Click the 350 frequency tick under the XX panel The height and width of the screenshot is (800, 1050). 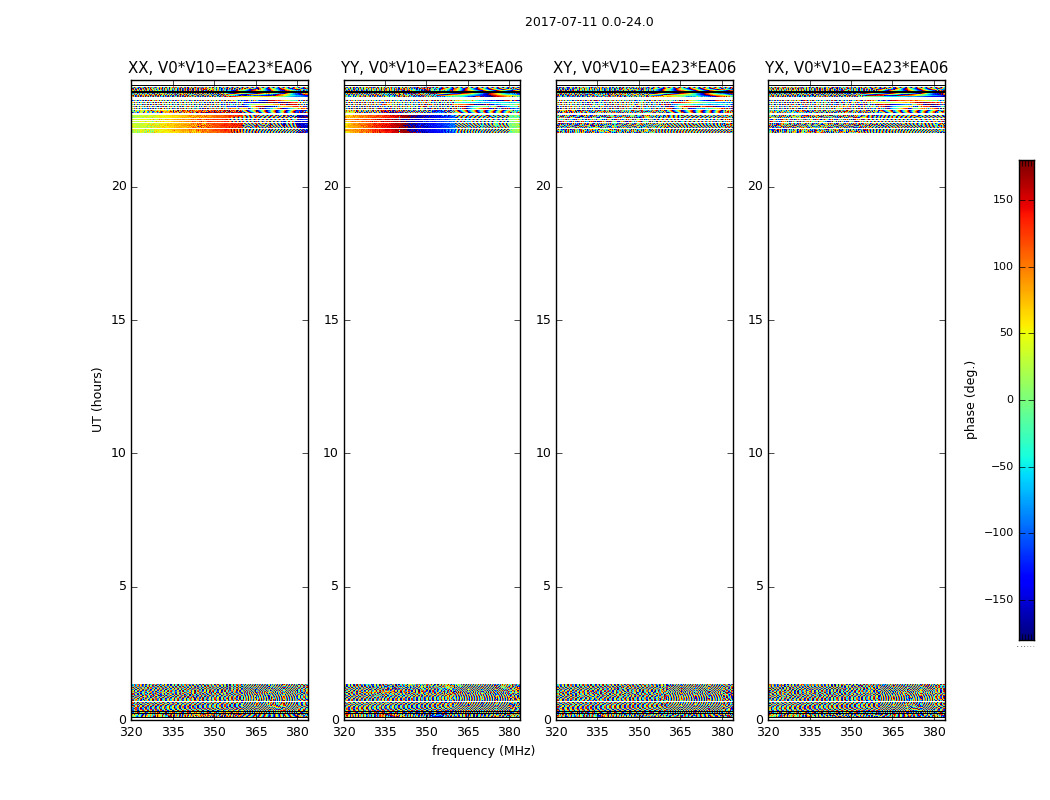click(x=214, y=732)
